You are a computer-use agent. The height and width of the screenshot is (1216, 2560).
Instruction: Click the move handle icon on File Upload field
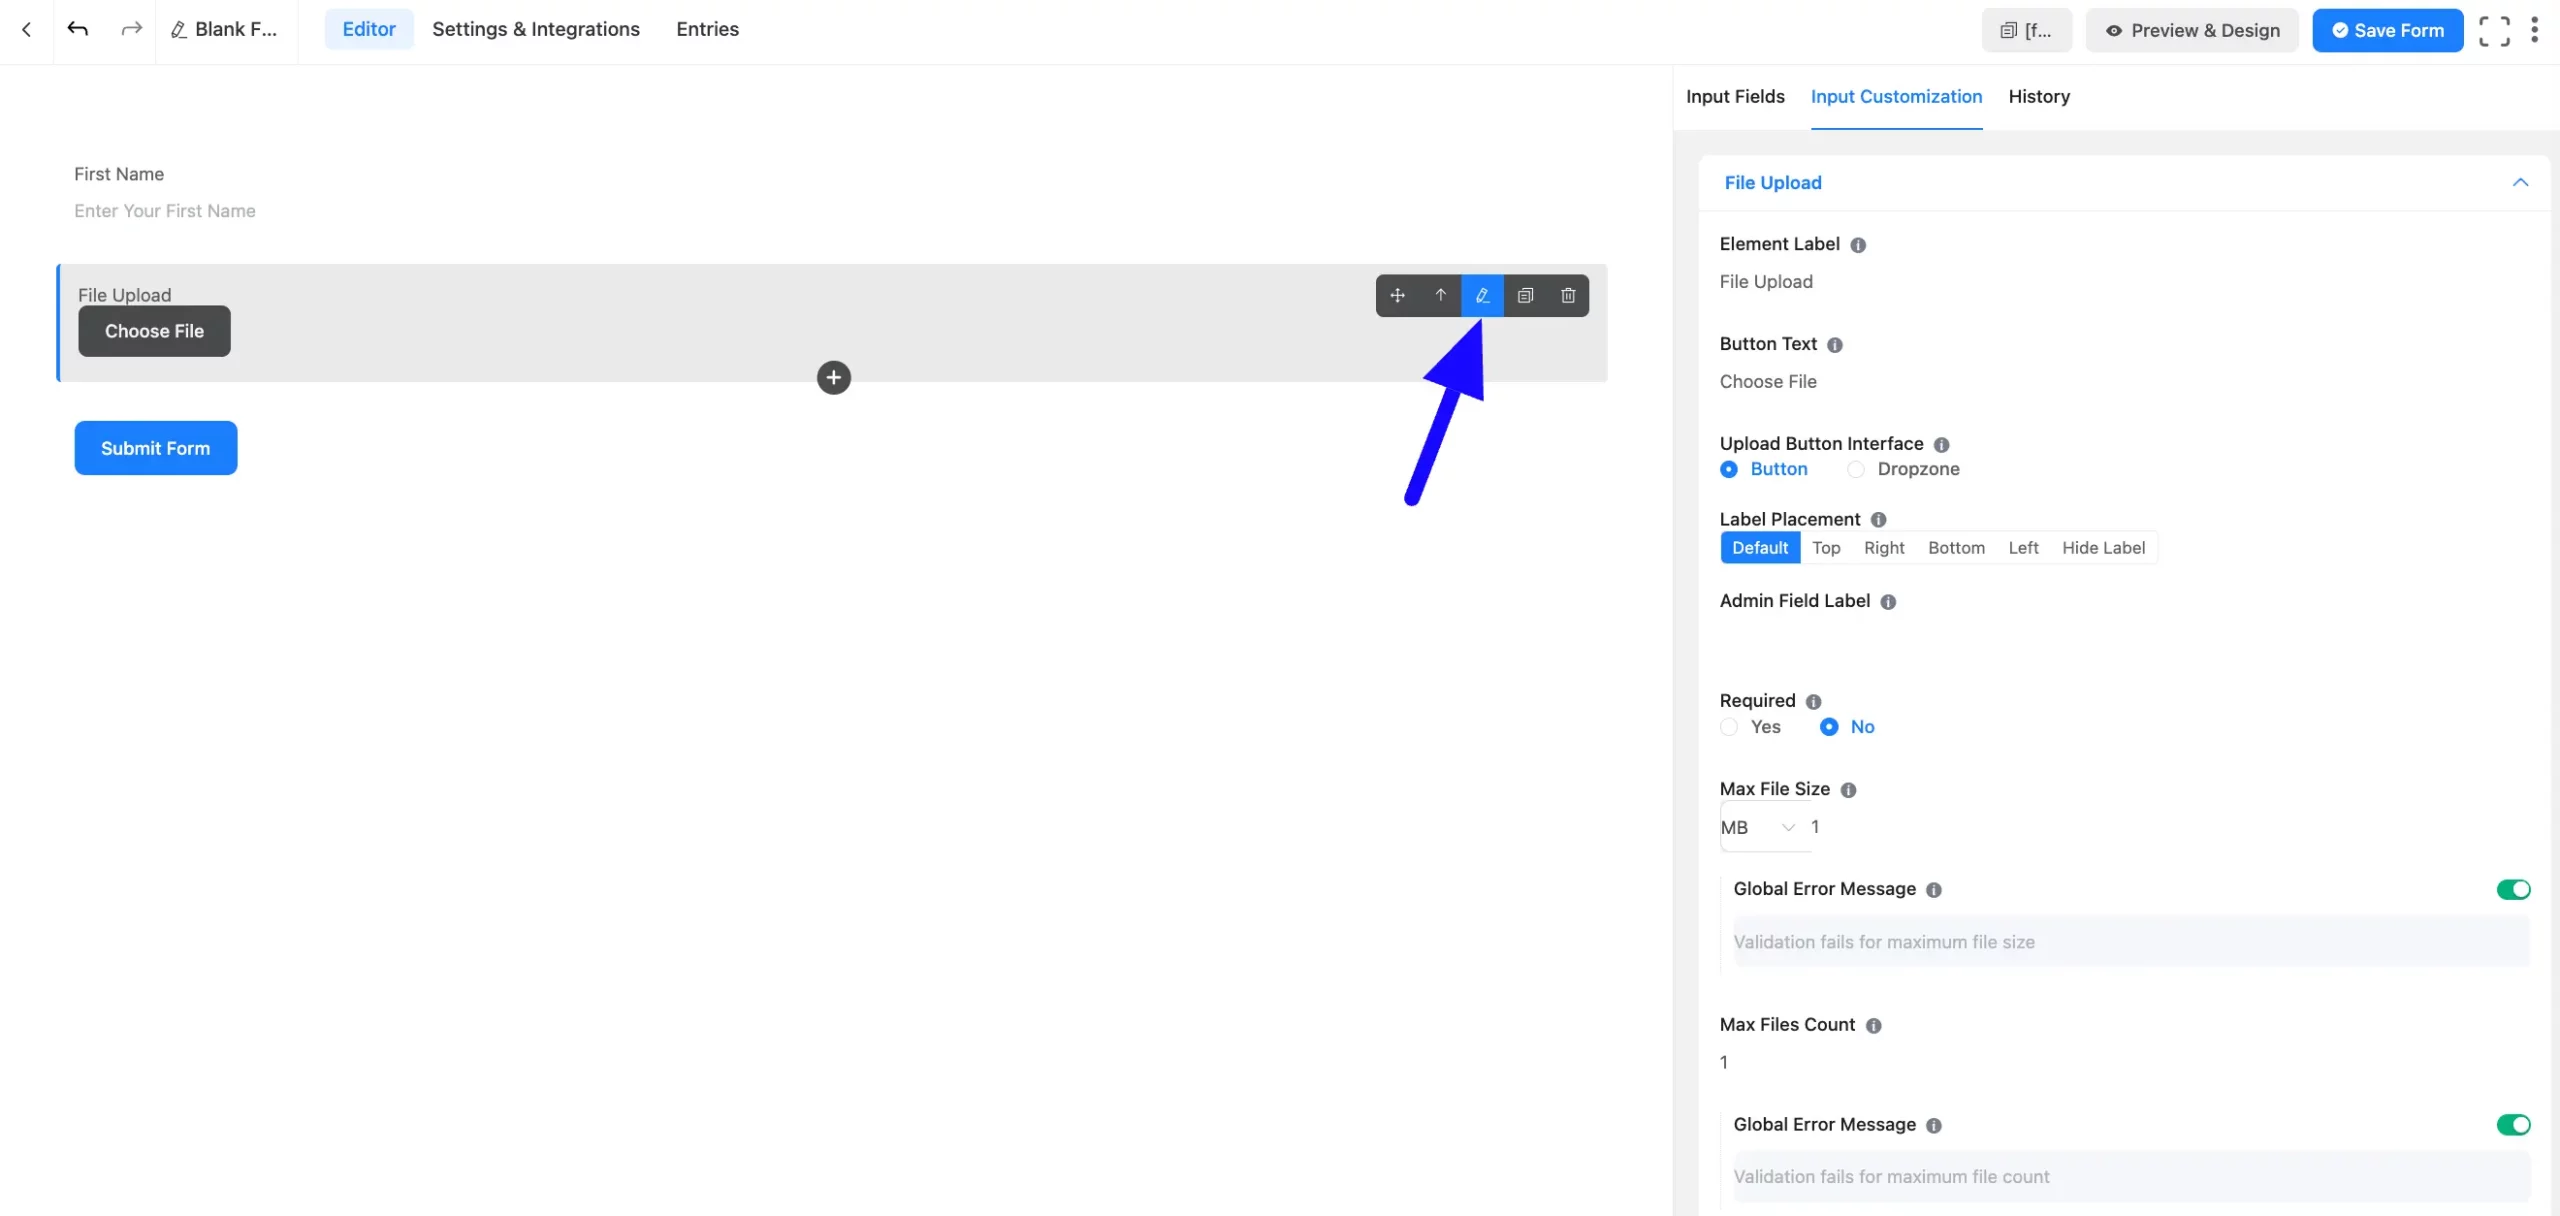1397,295
